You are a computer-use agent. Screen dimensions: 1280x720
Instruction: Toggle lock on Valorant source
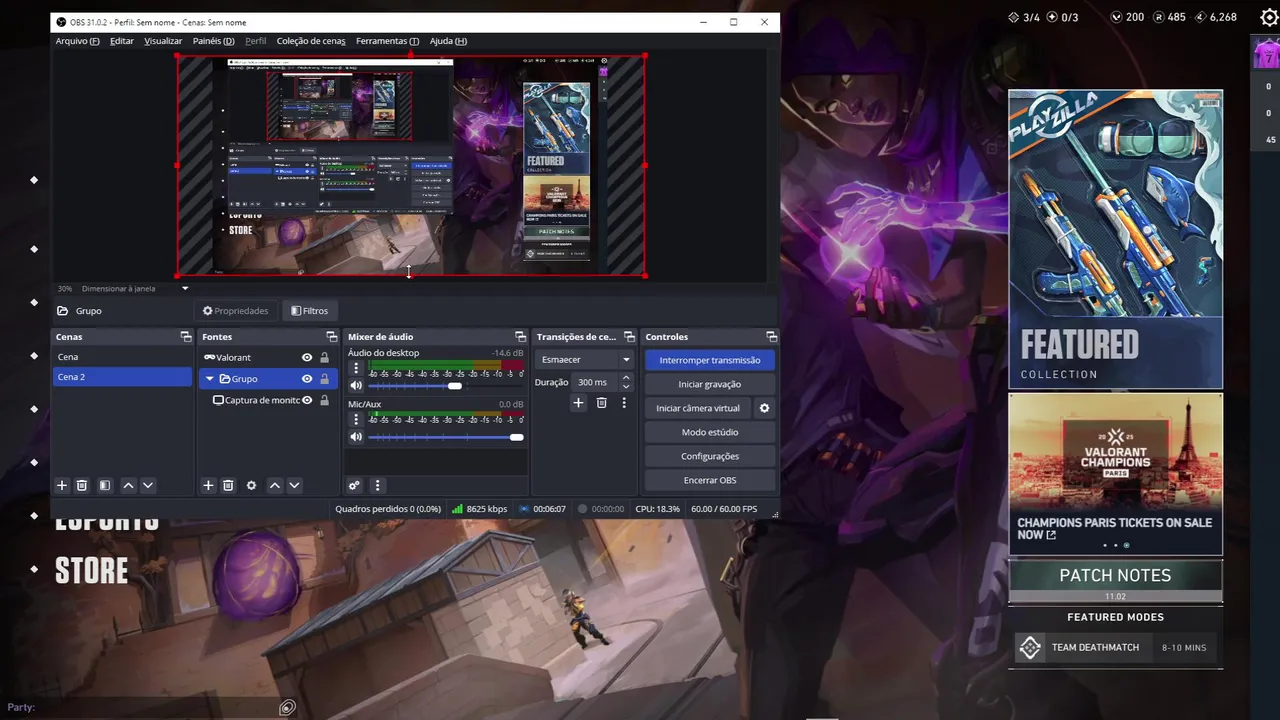[x=324, y=357]
